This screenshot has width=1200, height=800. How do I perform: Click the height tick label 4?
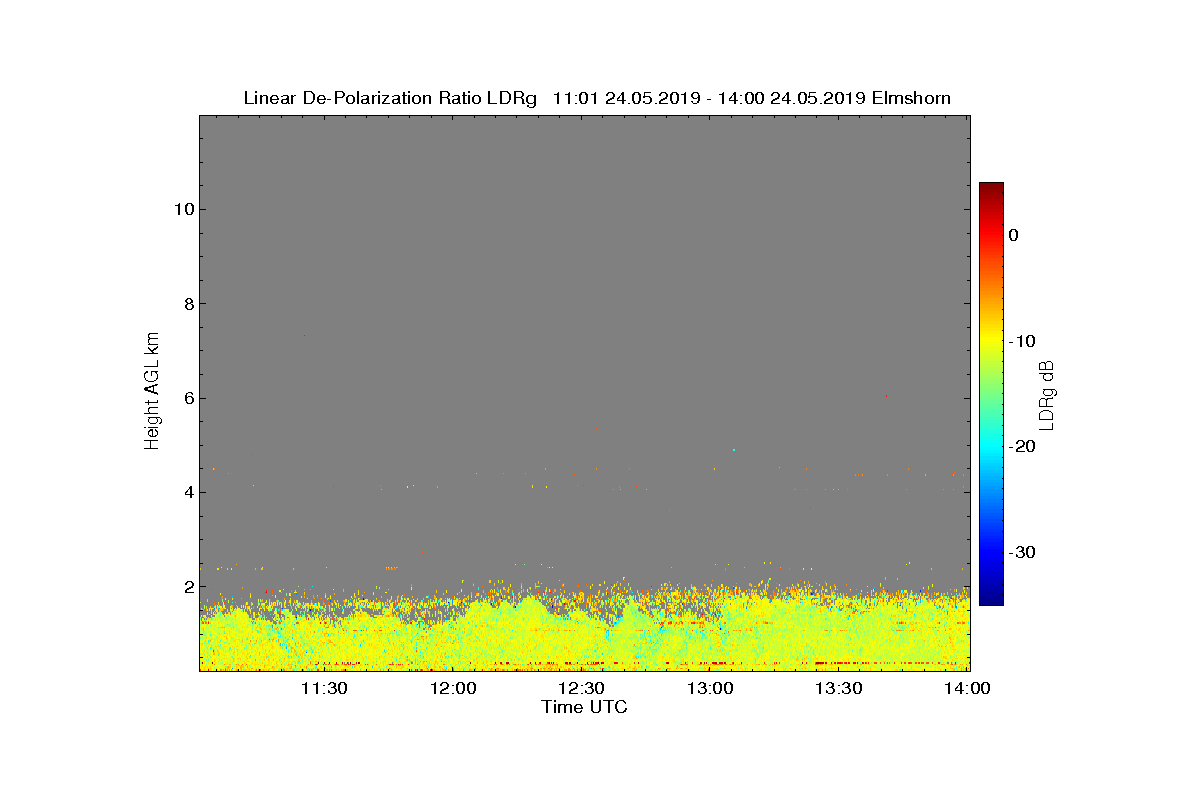(x=188, y=492)
